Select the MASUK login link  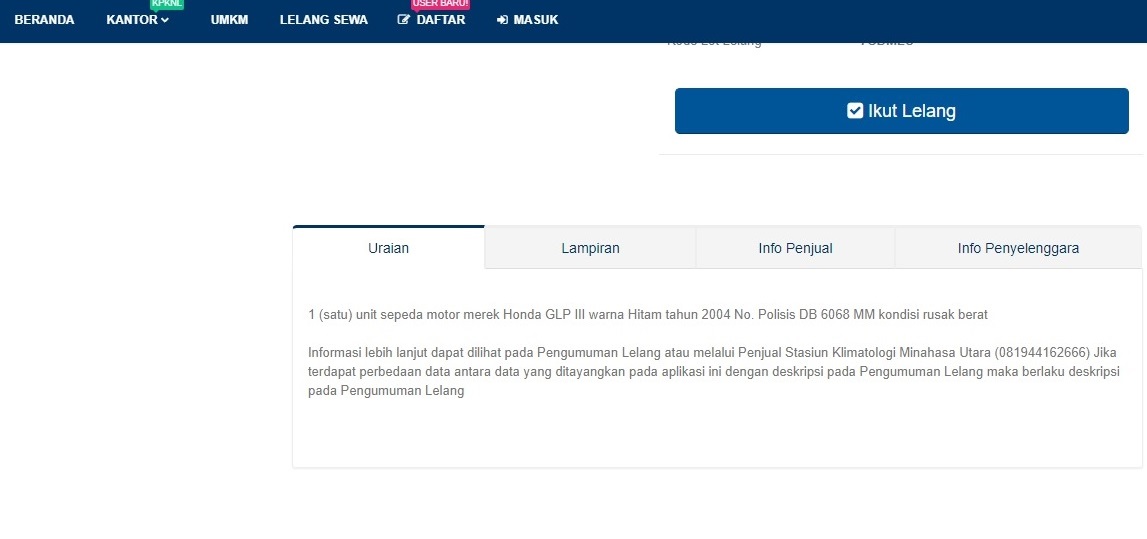coord(535,20)
